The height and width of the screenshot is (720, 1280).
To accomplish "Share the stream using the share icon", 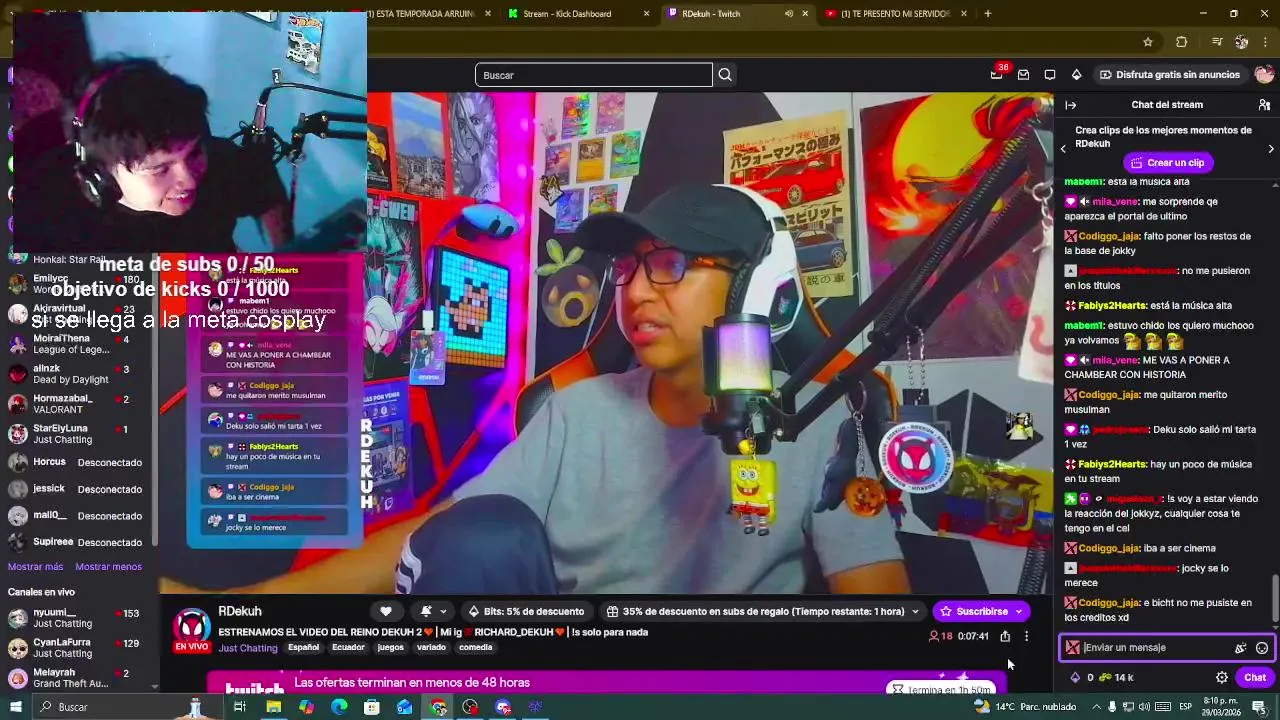I will pos(1005,636).
